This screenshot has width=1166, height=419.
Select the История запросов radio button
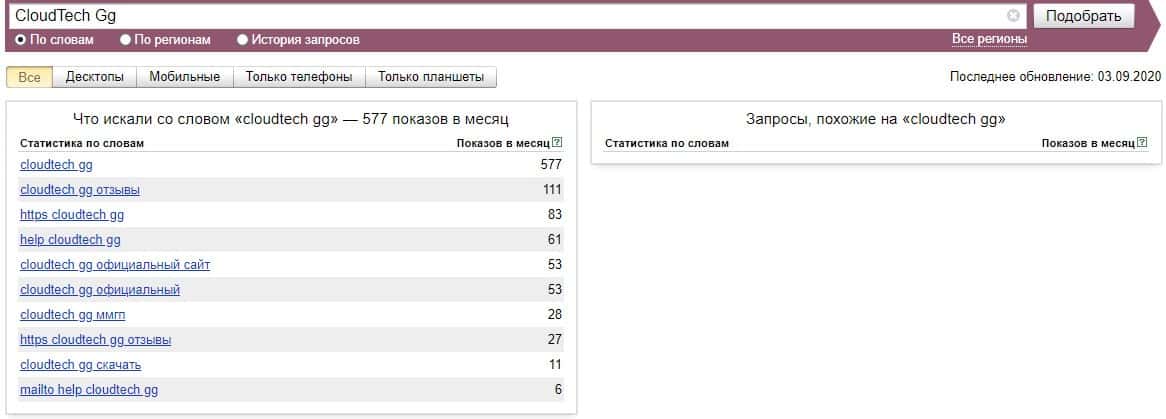242,40
